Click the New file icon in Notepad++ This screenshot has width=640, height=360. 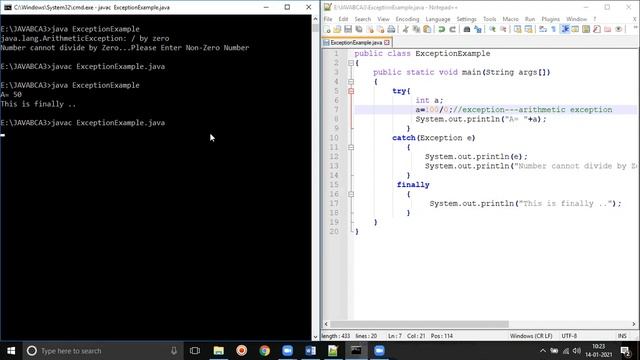coord(327,29)
